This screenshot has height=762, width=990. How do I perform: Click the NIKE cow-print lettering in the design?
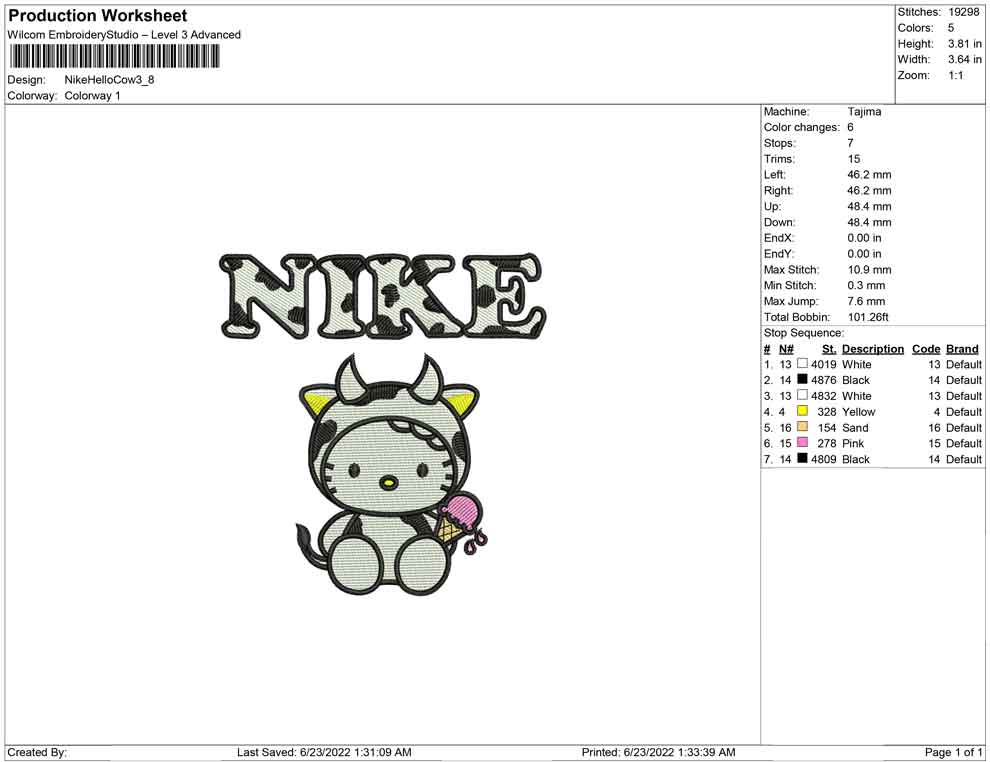[x=382, y=295]
